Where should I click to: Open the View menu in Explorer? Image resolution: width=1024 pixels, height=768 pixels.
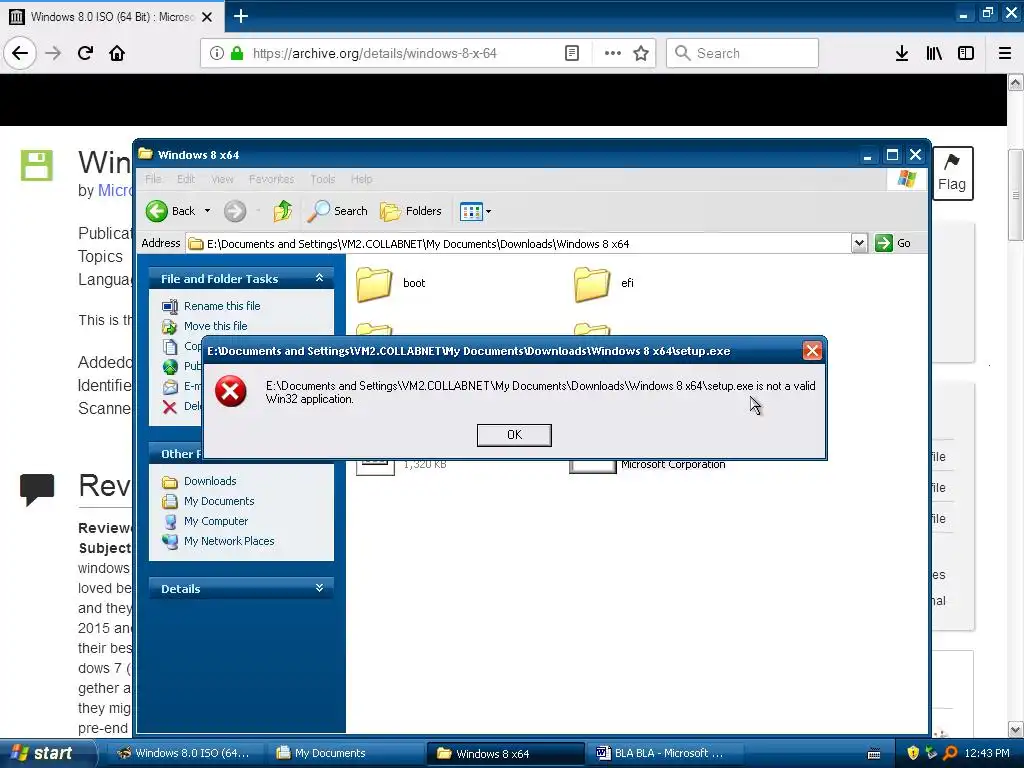coord(222,179)
